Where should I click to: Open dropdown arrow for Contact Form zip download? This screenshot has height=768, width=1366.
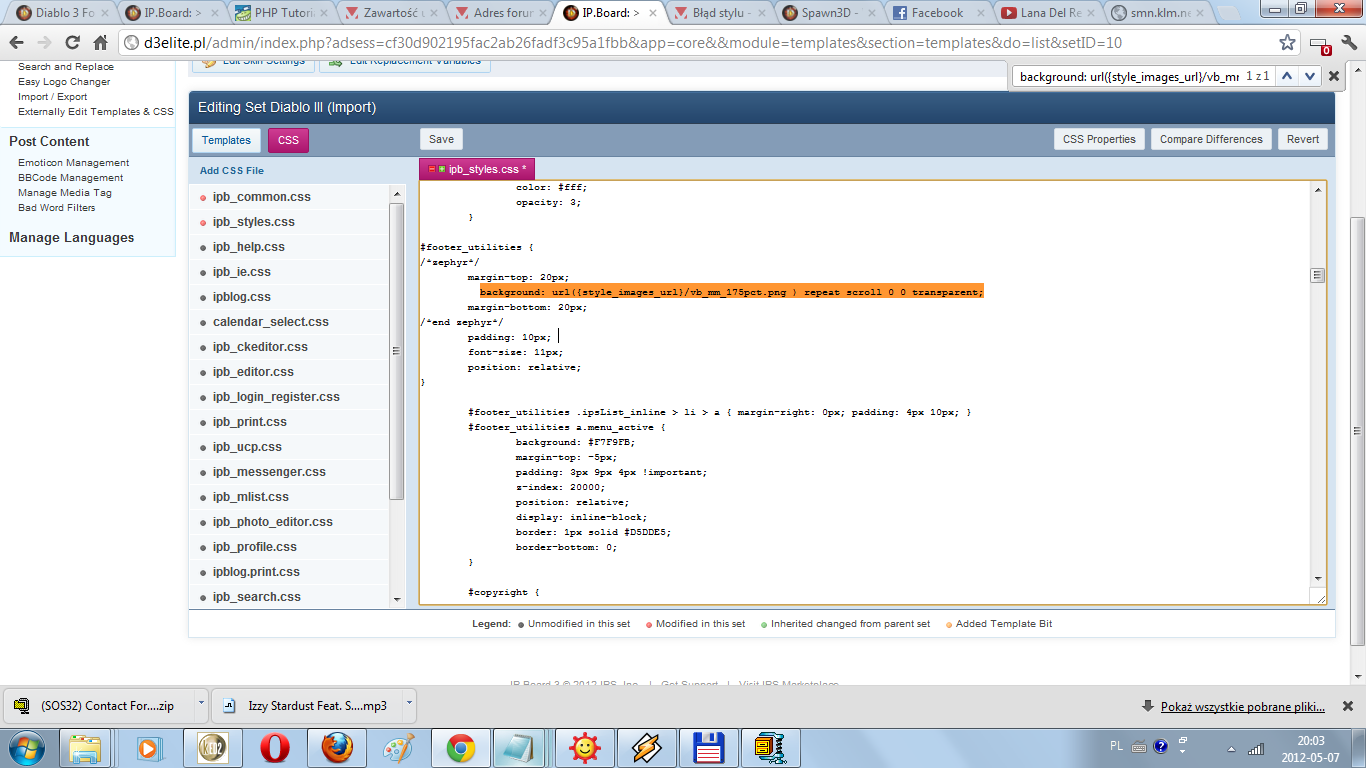[200, 704]
